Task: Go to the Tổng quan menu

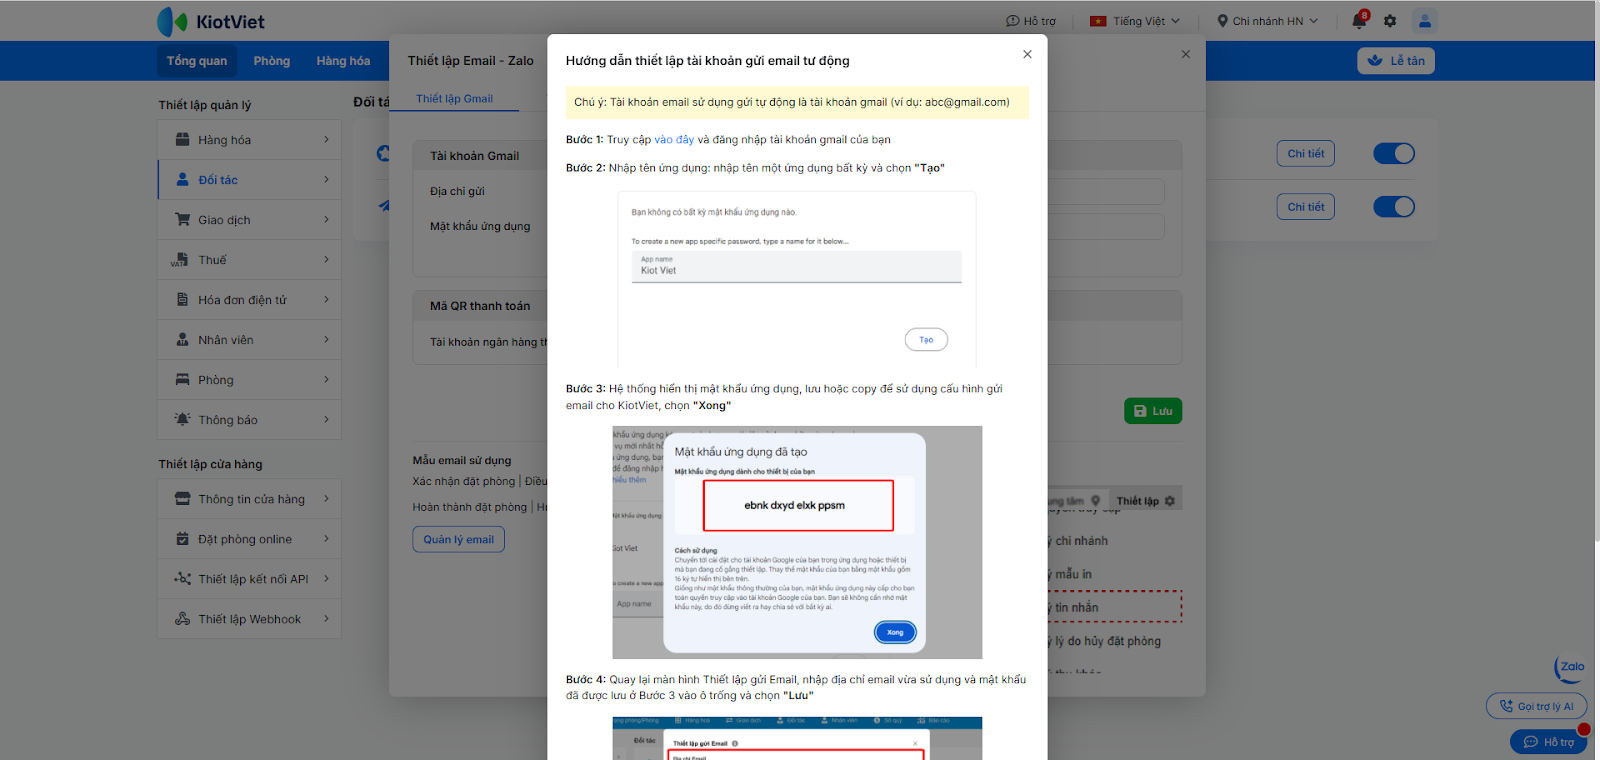Action: (x=197, y=61)
